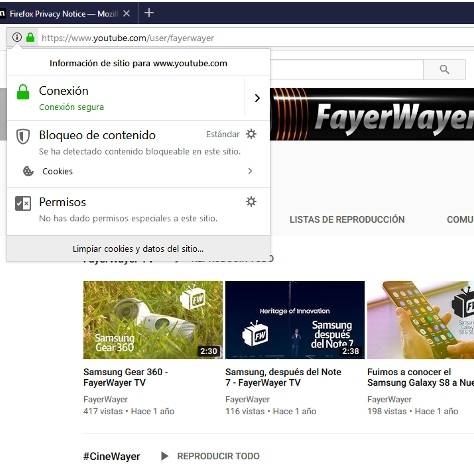Click the green padlock icon in the address bar
Viewport: 474px width, 474px height.
tap(30, 37)
